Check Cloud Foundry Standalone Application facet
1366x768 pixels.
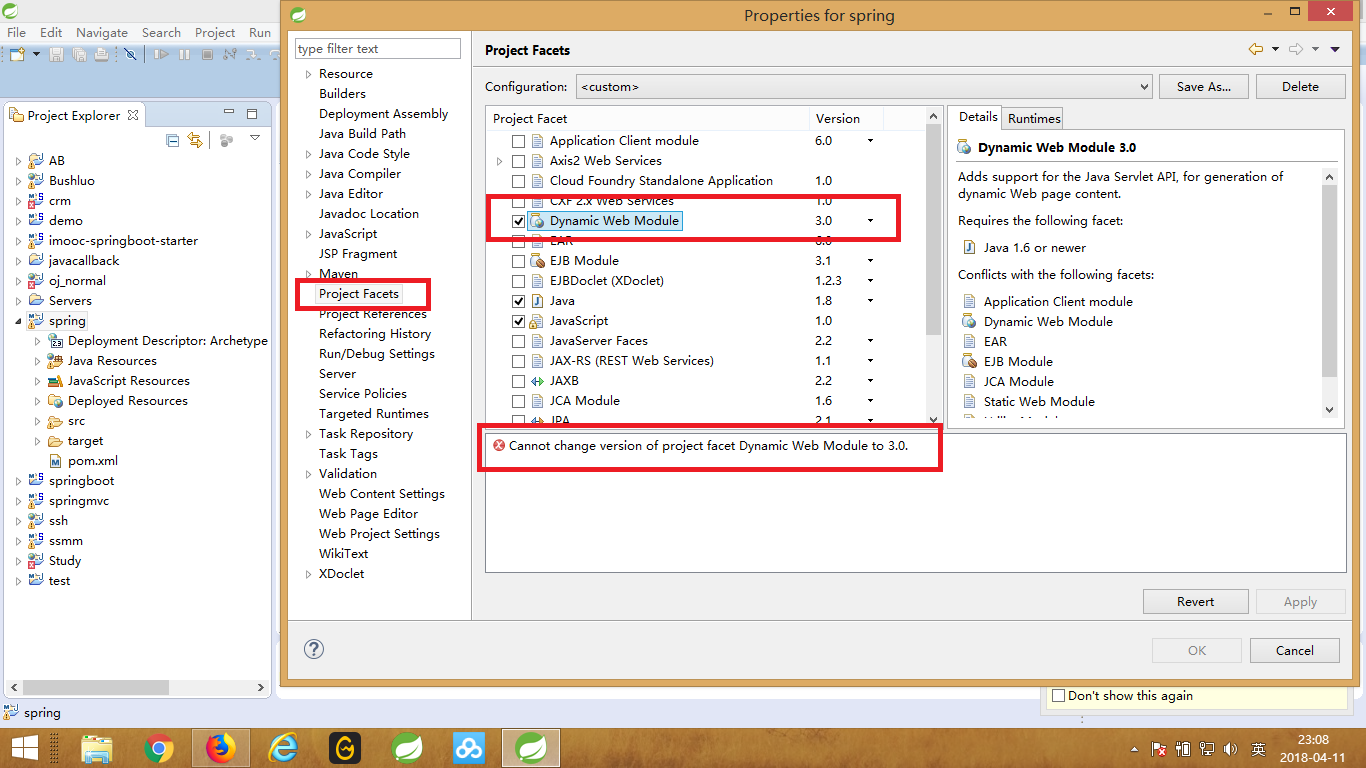click(x=518, y=181)
